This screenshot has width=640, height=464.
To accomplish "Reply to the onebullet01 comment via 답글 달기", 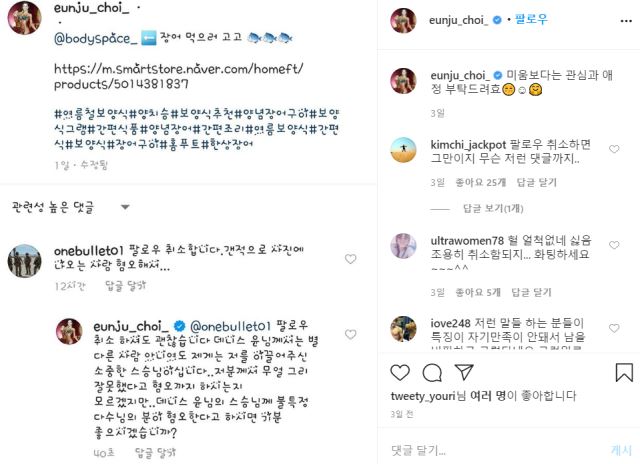I will coord(125,286).
